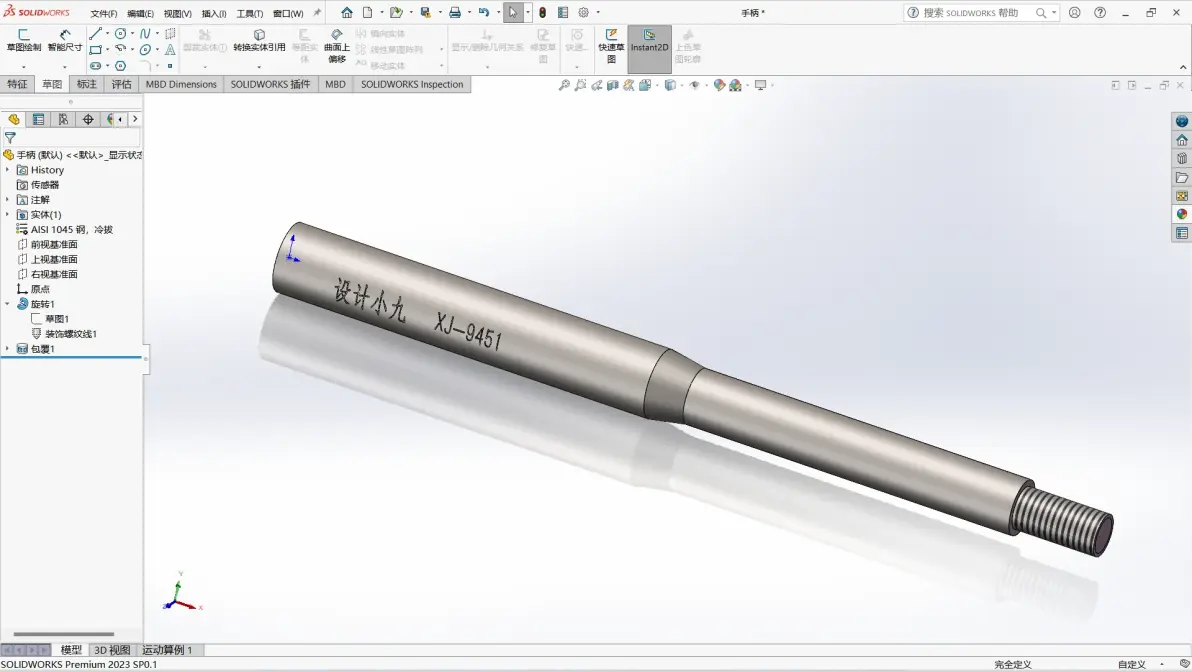The width and height of the screenshot is (1192, 671).
Task: Click the New document icon
Action: pyautogui.click(x=367, y=13)
